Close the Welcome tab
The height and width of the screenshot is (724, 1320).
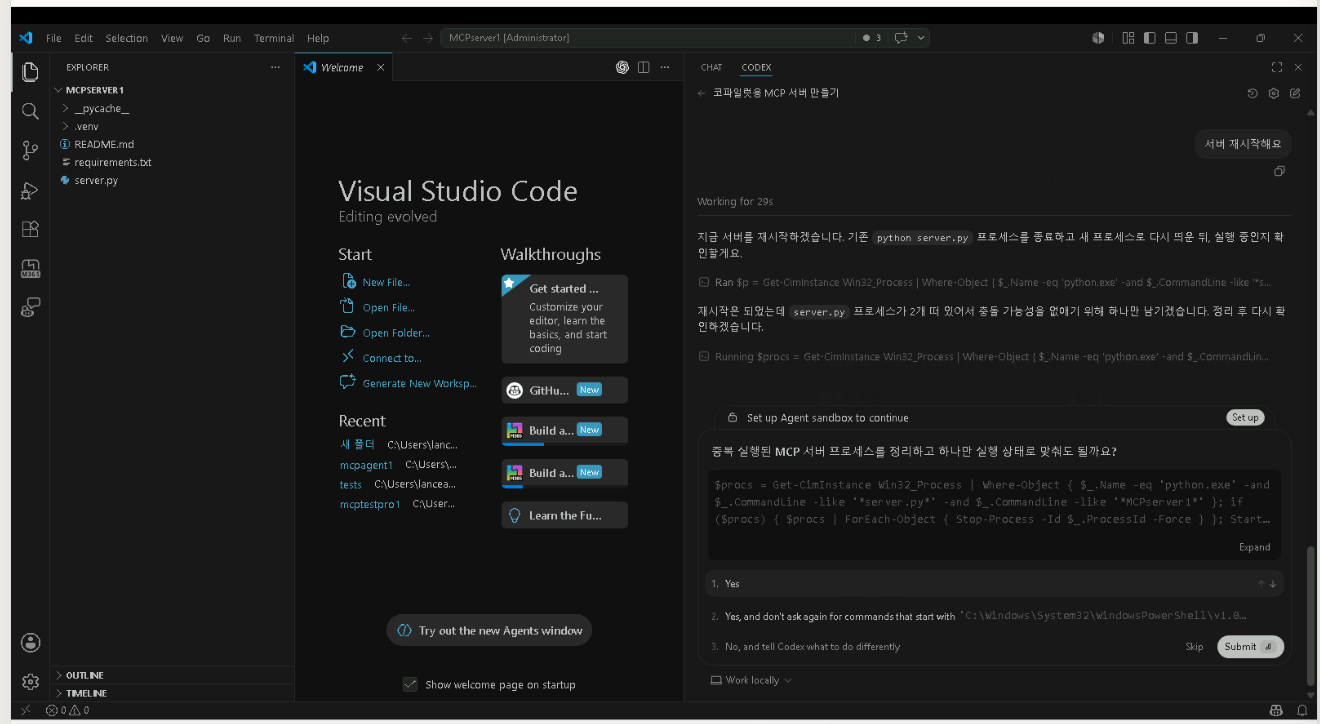tap(380, 67)
